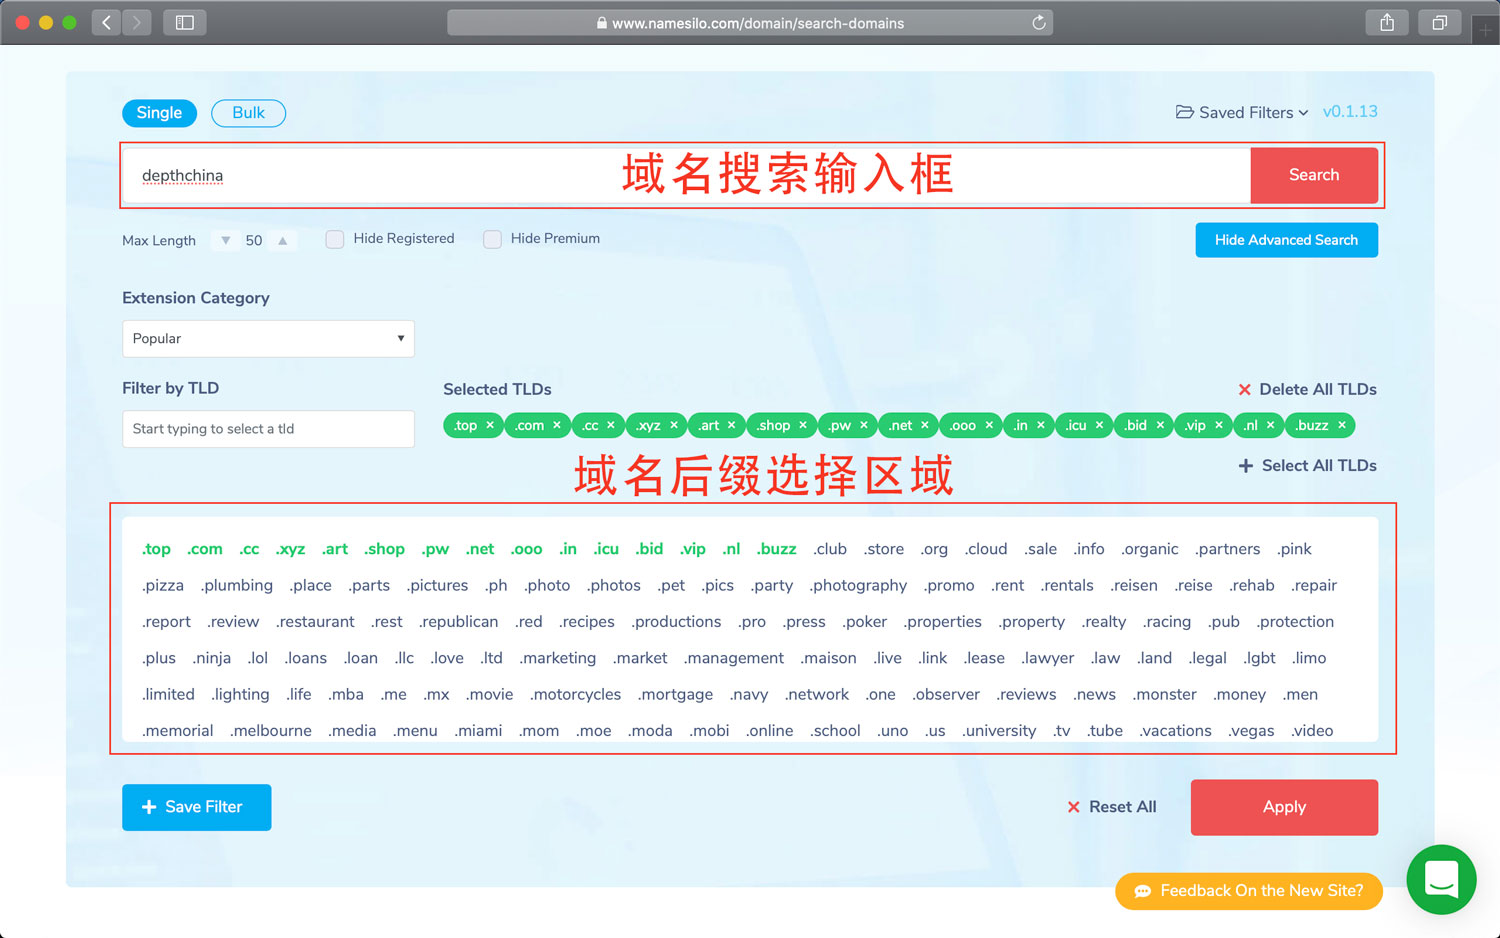The width and height of the screenshot is (1500, 938).
Task: Remove the .vip tag from Selected TLDs
Action: click(1219, 425)
